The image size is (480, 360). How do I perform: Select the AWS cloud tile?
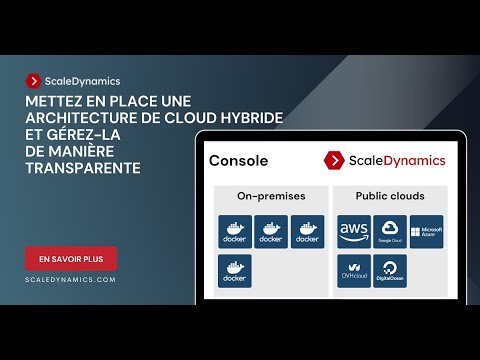354,232
